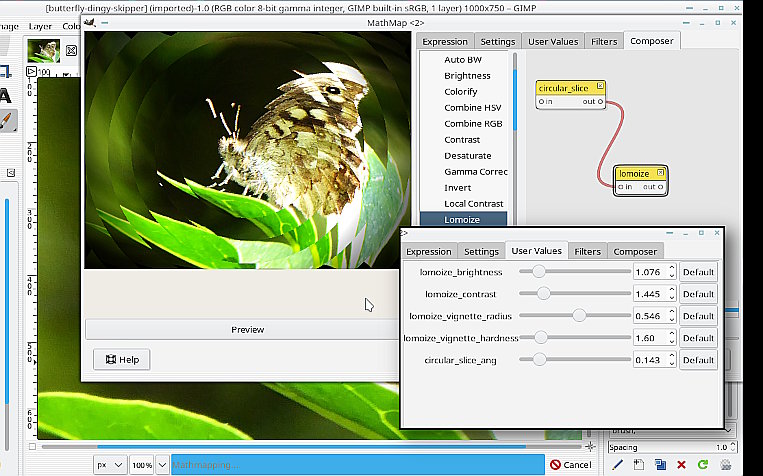The width and height of the screenshot is (763, 476).
Task: Close the butterfly image tab with X
Action: [x=72, y=51]
